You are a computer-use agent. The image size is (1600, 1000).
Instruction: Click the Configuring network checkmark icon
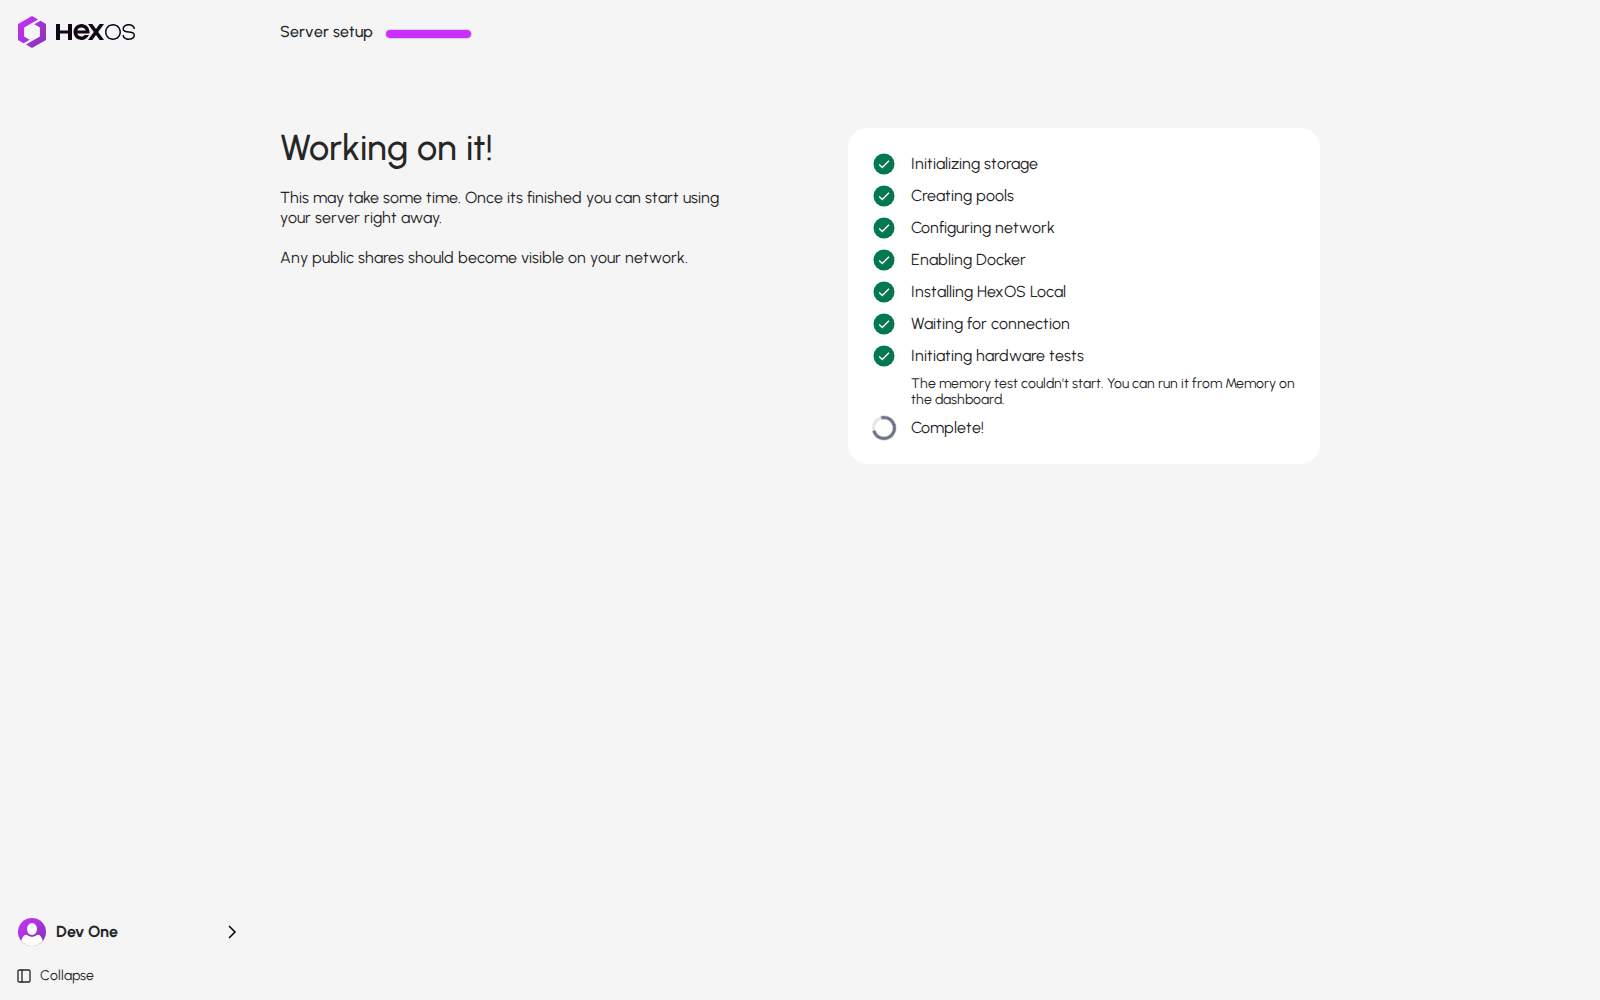click(884, 228)
